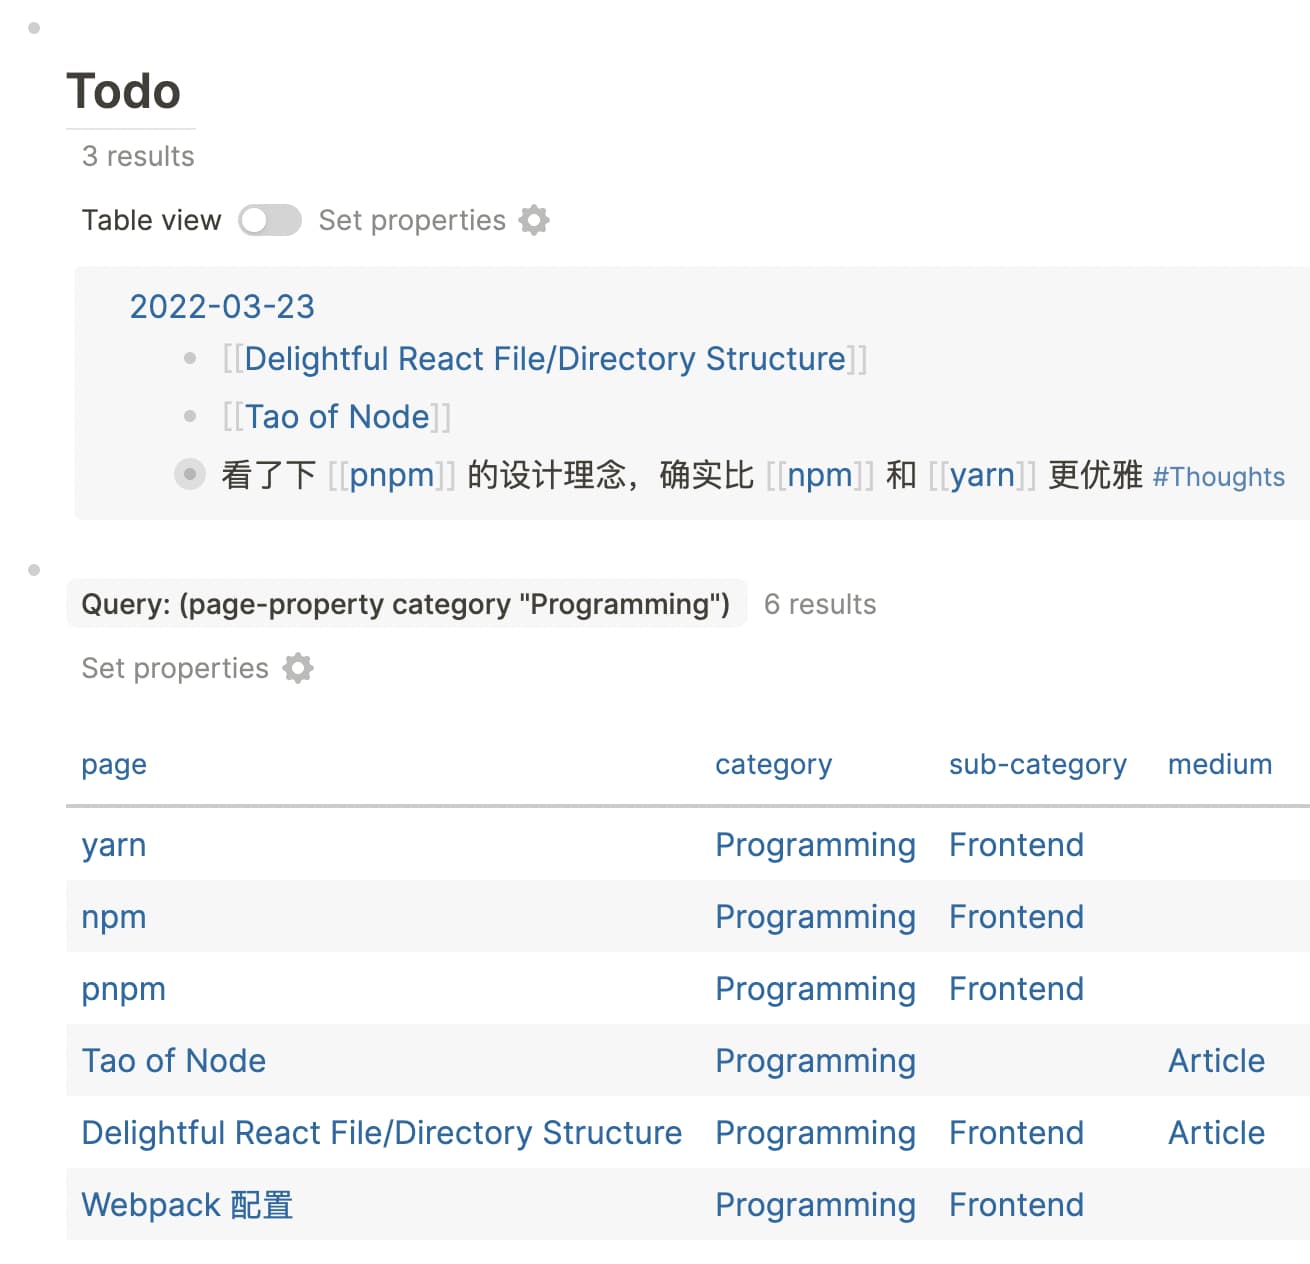Click the bullet next to the Query block
This screenshot has height=1264, width=1310.
click(x=34, y=570)
